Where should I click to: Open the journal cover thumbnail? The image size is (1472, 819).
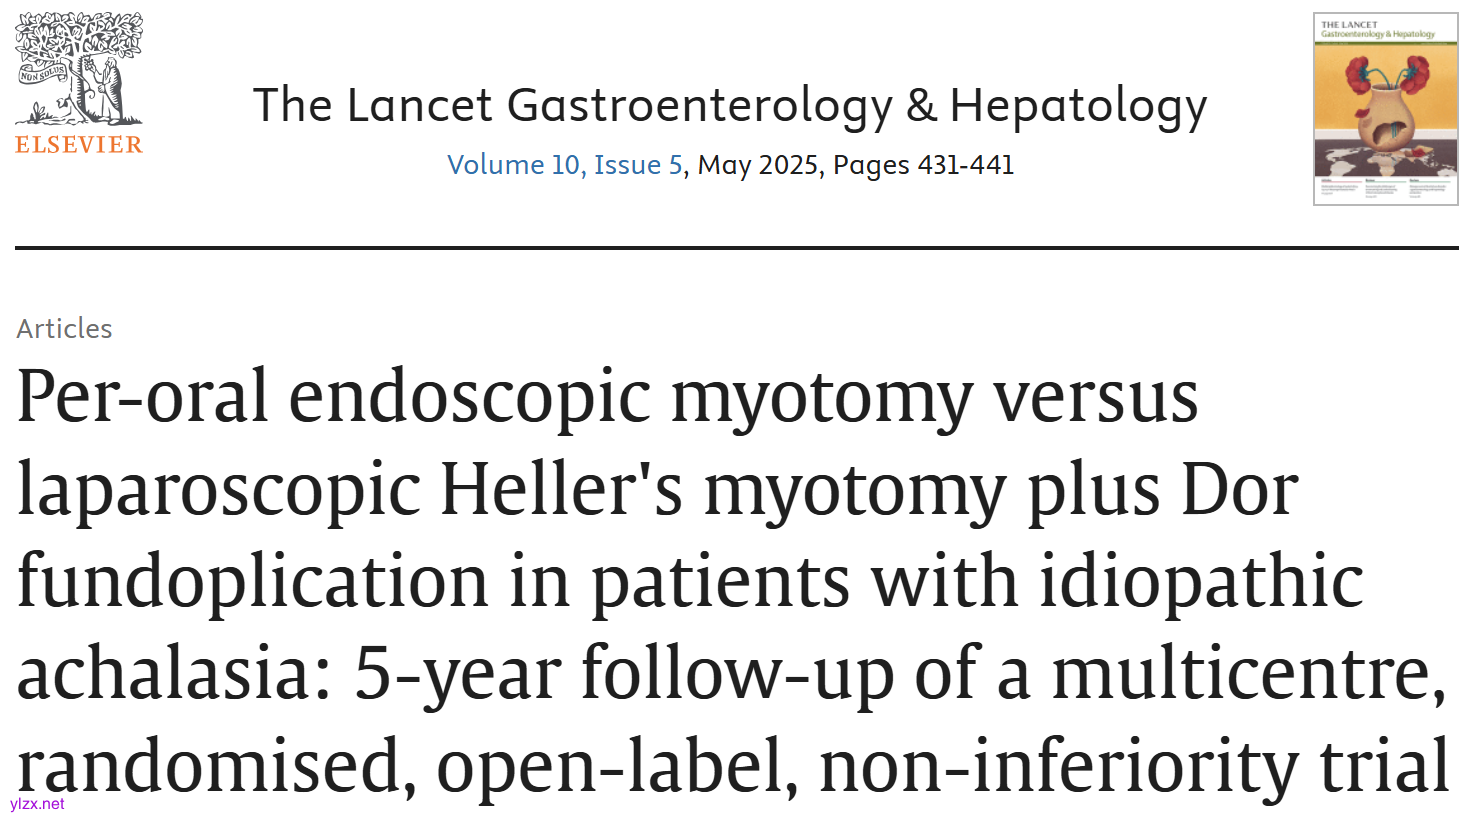[x=1385, y=109]
